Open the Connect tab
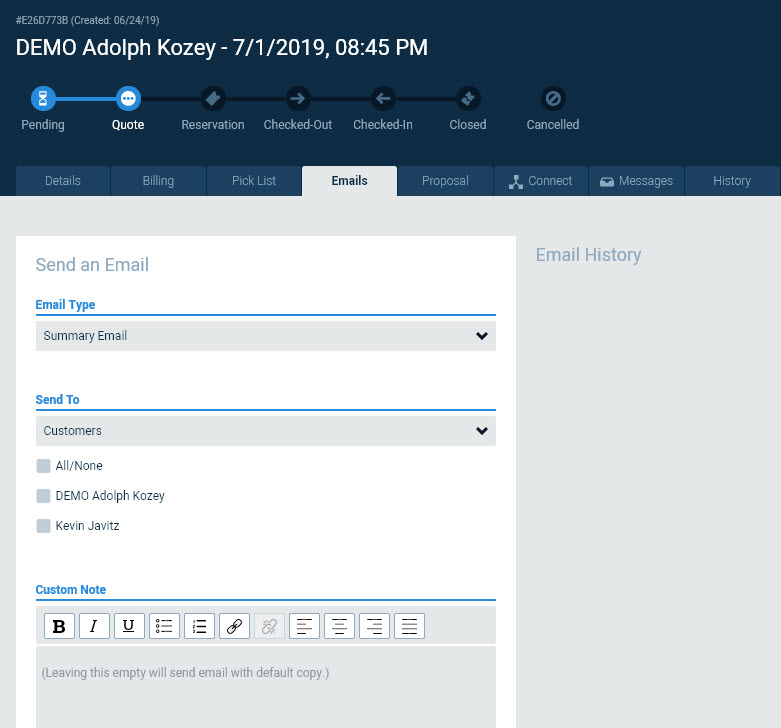781x728 pixels. (541, 181)
